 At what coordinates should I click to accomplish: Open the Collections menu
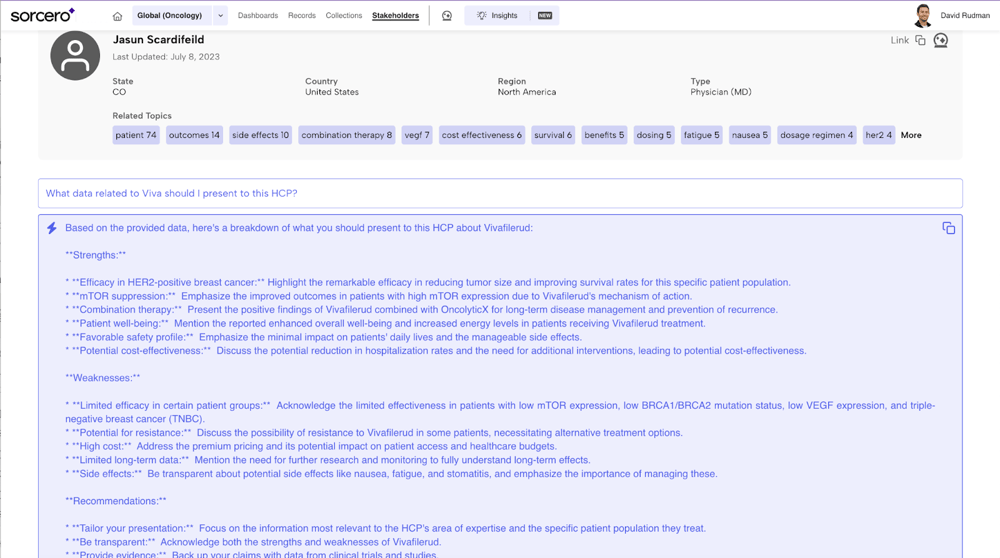[x=344, y=15]
